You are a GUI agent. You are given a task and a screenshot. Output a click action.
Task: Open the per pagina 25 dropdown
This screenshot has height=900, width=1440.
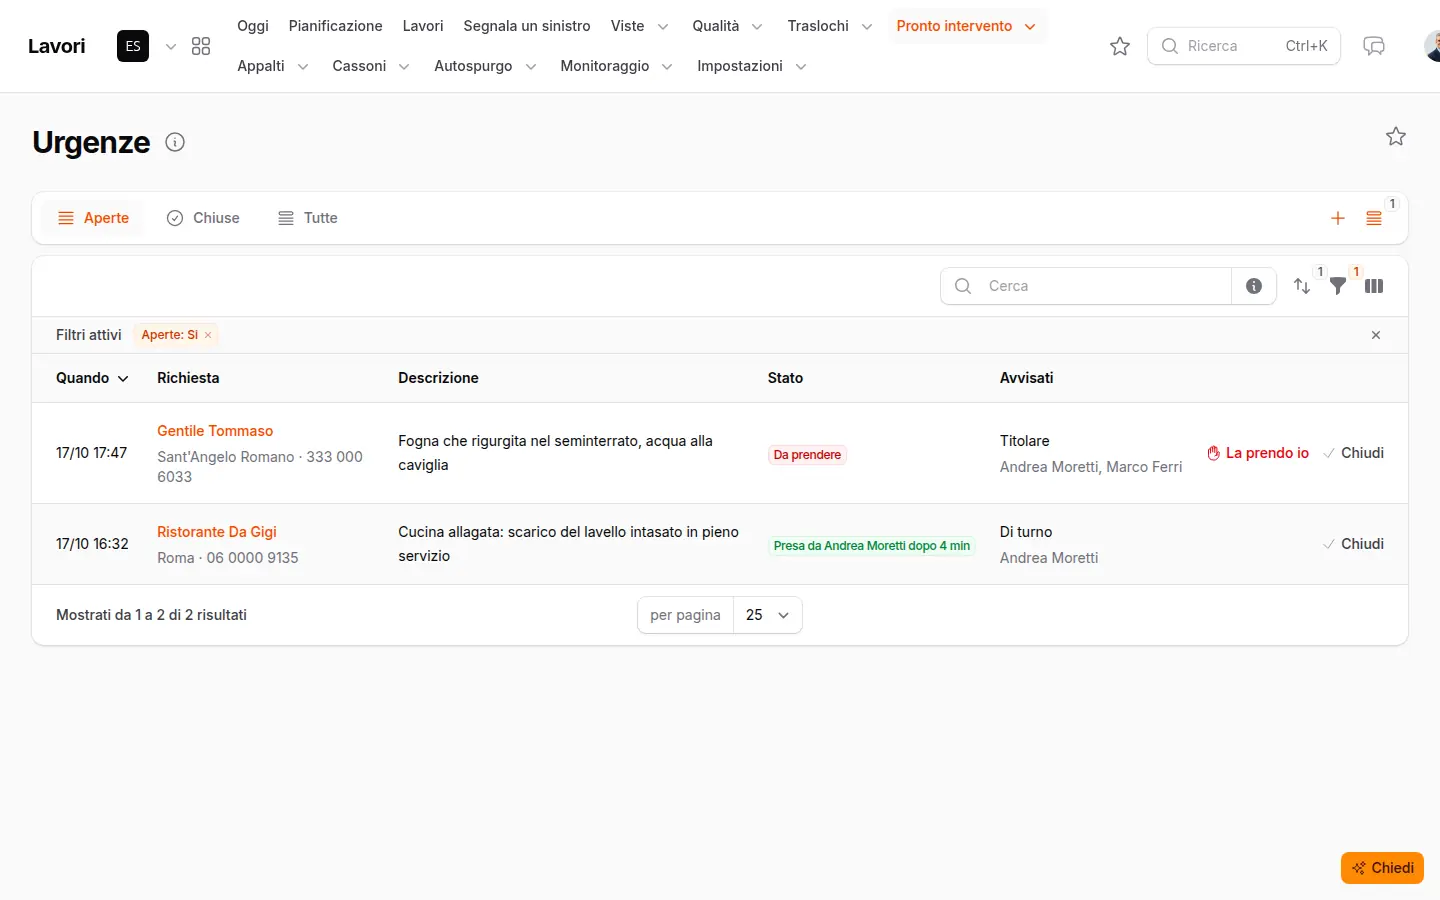[x=767, y=615]
